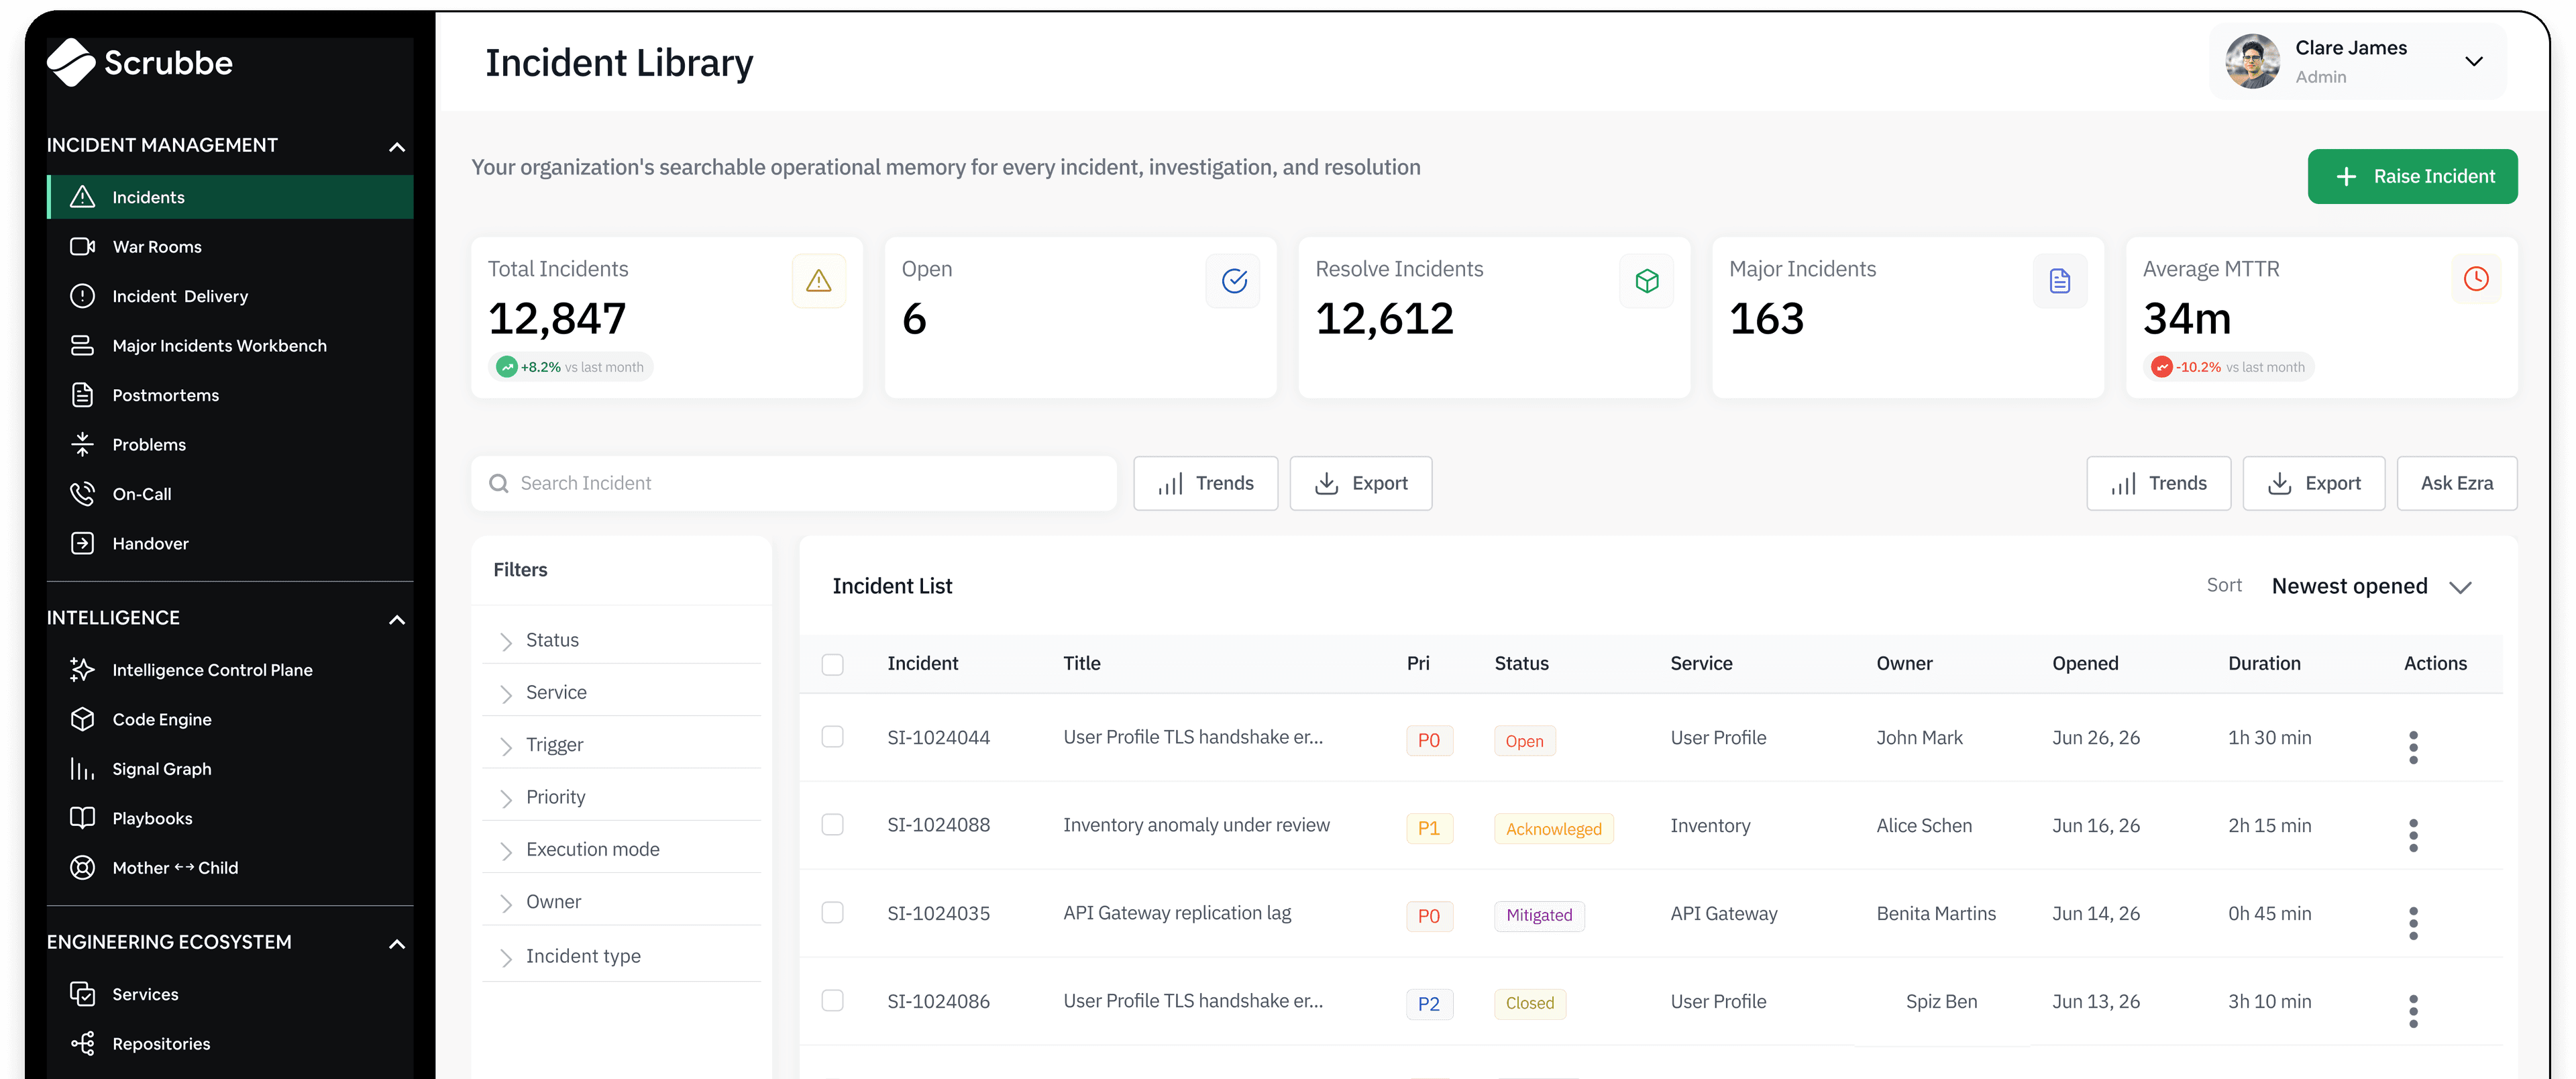Check the box for incident SI-1024088
The height and width of the screenshot is (1079, 2576).
click(x=832, y=825)
